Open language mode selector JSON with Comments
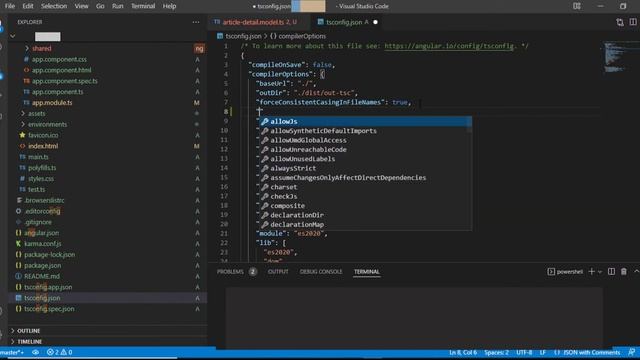The height and width of the screenshot is (360, 640). [x=591, y=352]
